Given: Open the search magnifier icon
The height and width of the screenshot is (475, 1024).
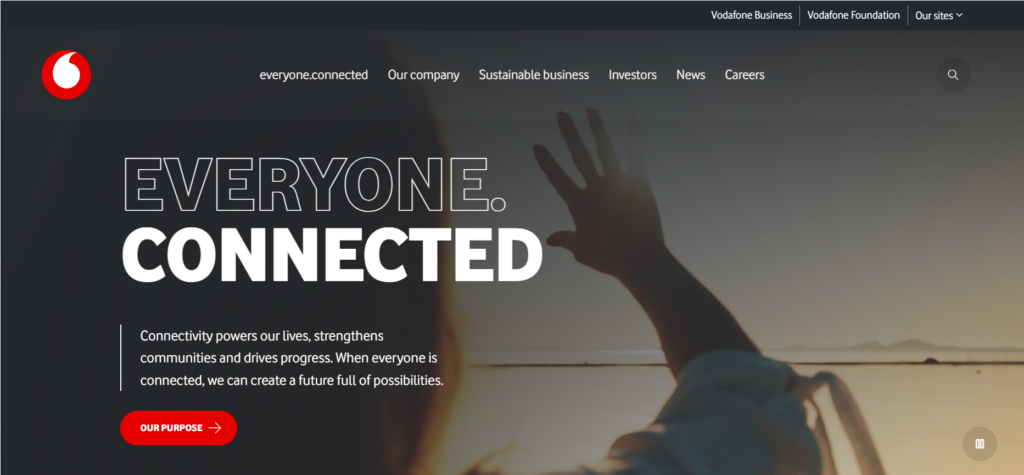Looking at the screenshot, I should tap(953, 74).
